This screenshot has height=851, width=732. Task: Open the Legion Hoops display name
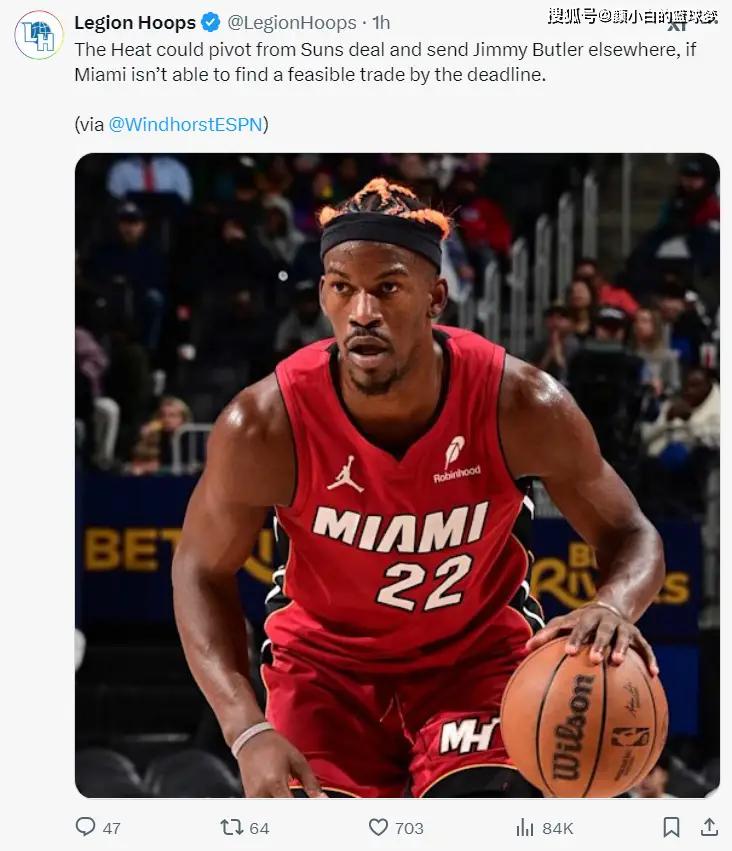(x=135, y=23)
